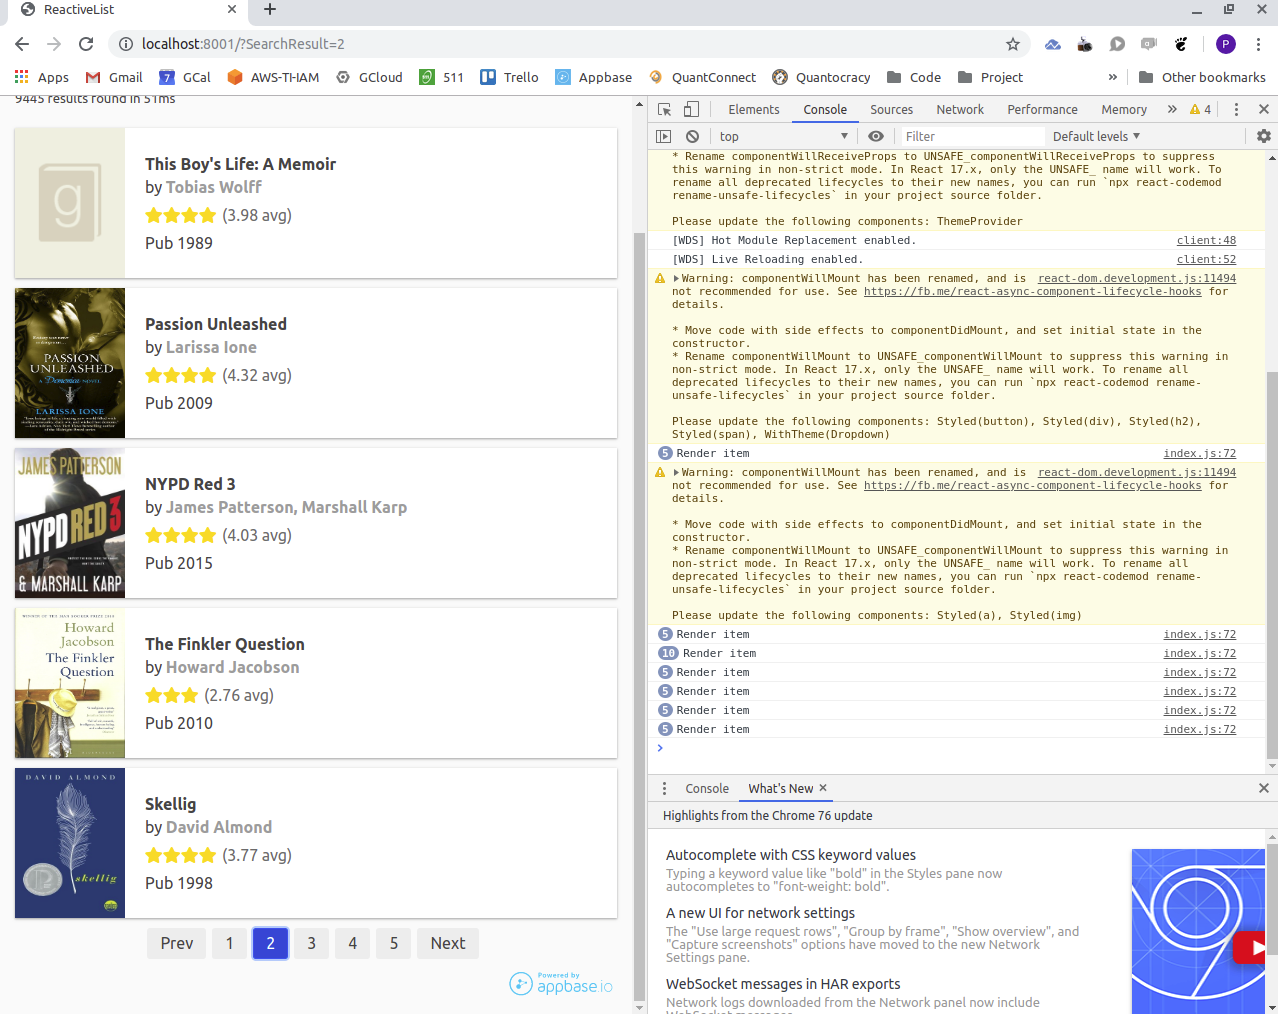1278x1014 pixels.
Task: Show the console sidebar icon
Action: (663, 136)
